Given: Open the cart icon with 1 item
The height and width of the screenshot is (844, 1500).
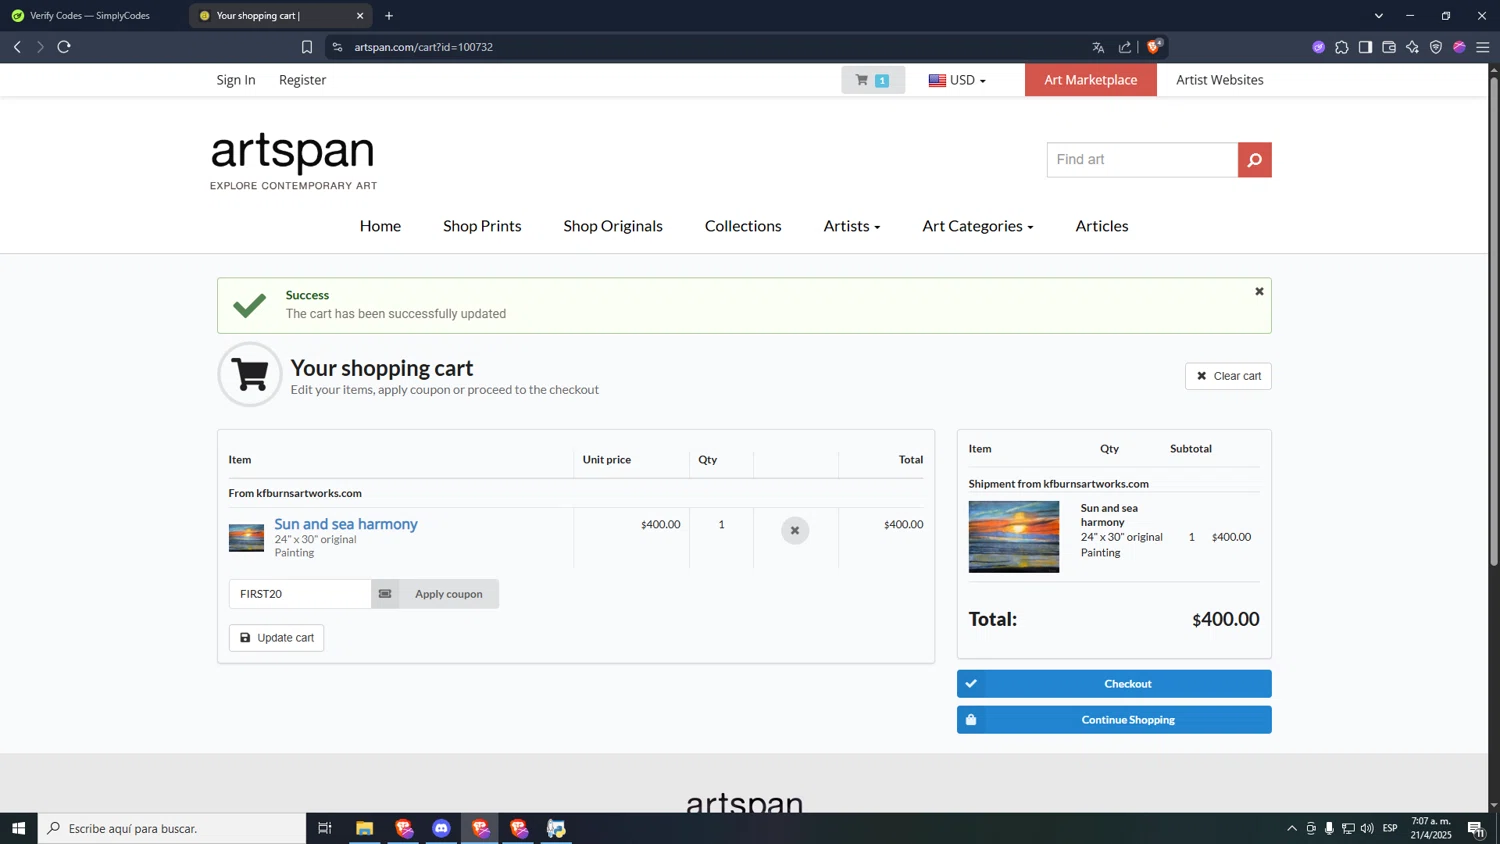Looking at the screenshot, I should tap(873, 80).
